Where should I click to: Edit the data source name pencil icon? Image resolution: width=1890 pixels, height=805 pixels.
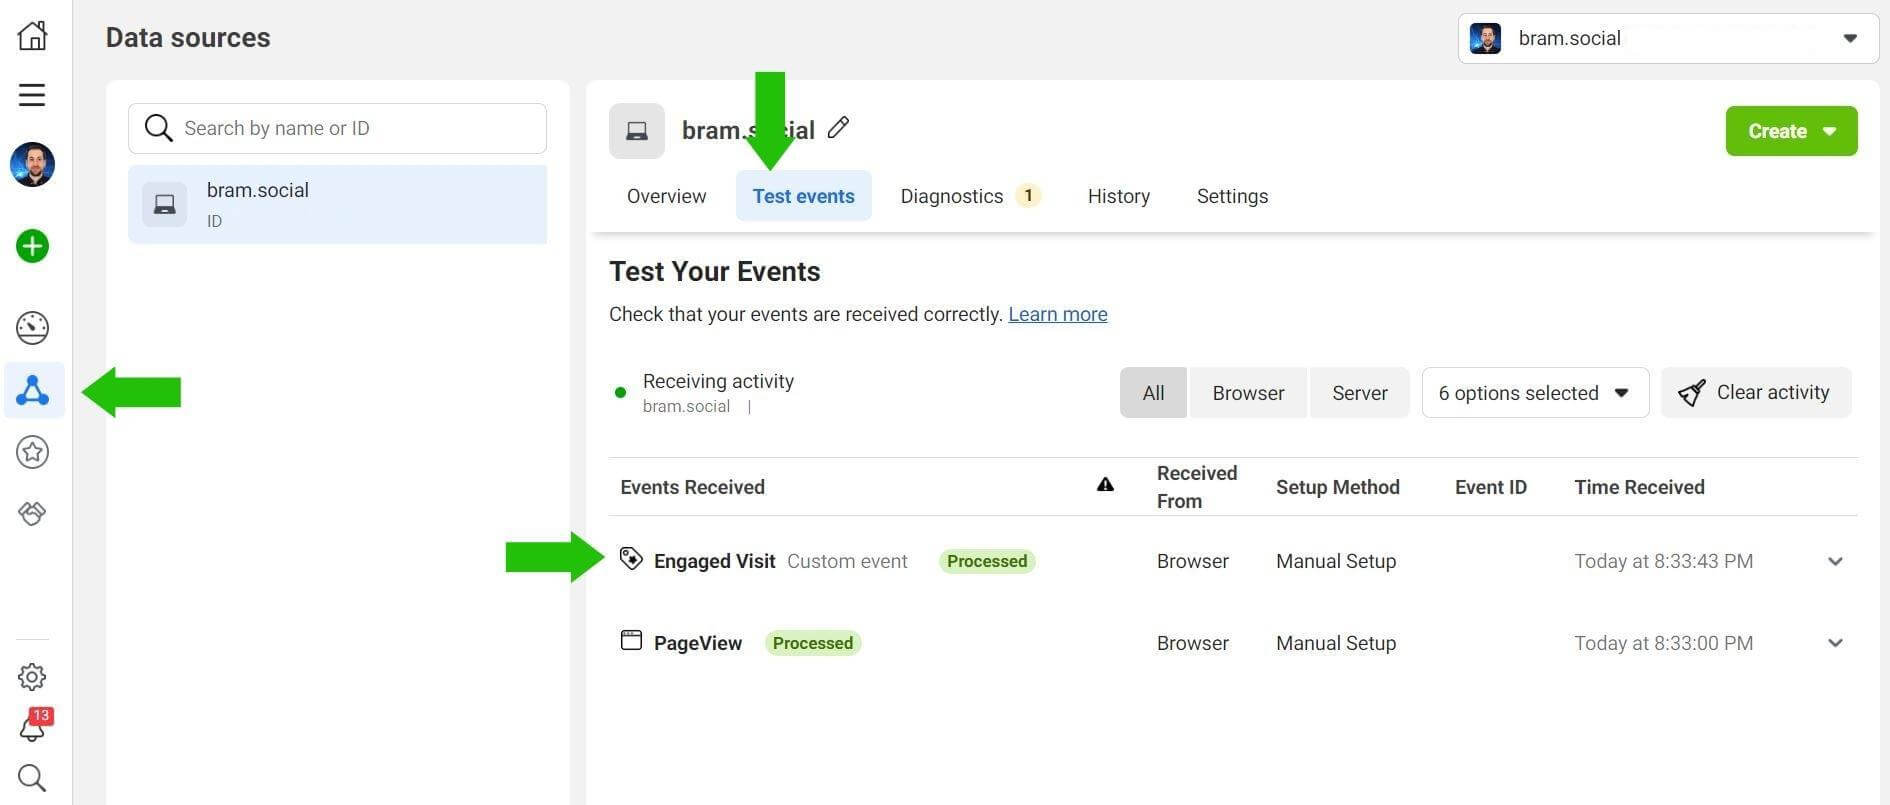pyautogui.click(x=838, y=128)
